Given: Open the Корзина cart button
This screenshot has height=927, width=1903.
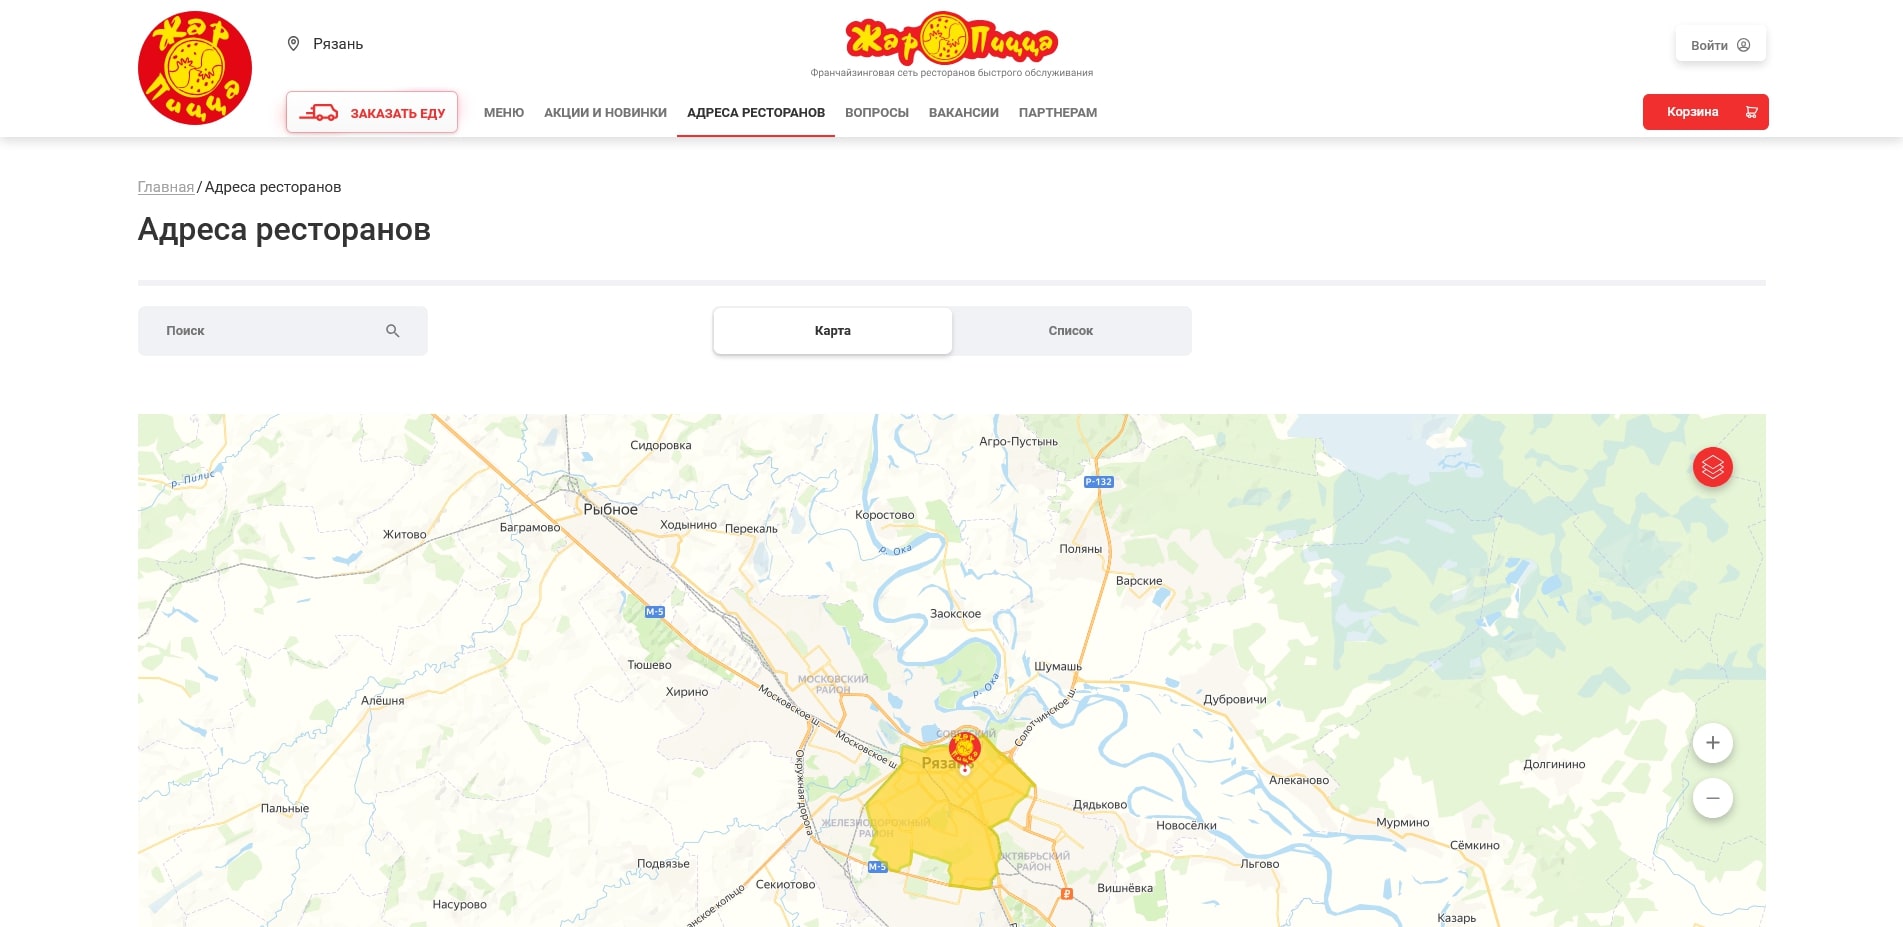Looking at the screenshot, I should pyautogui.click(x=1705, y=112).
